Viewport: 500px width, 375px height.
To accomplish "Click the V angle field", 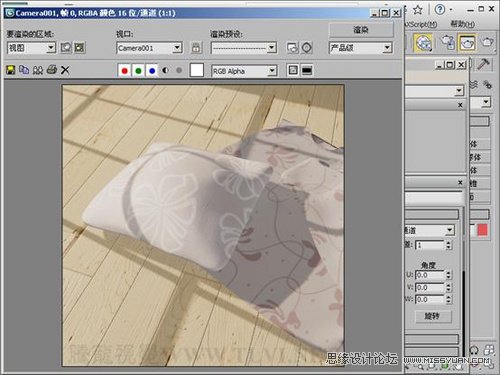I will click(430, 287).
